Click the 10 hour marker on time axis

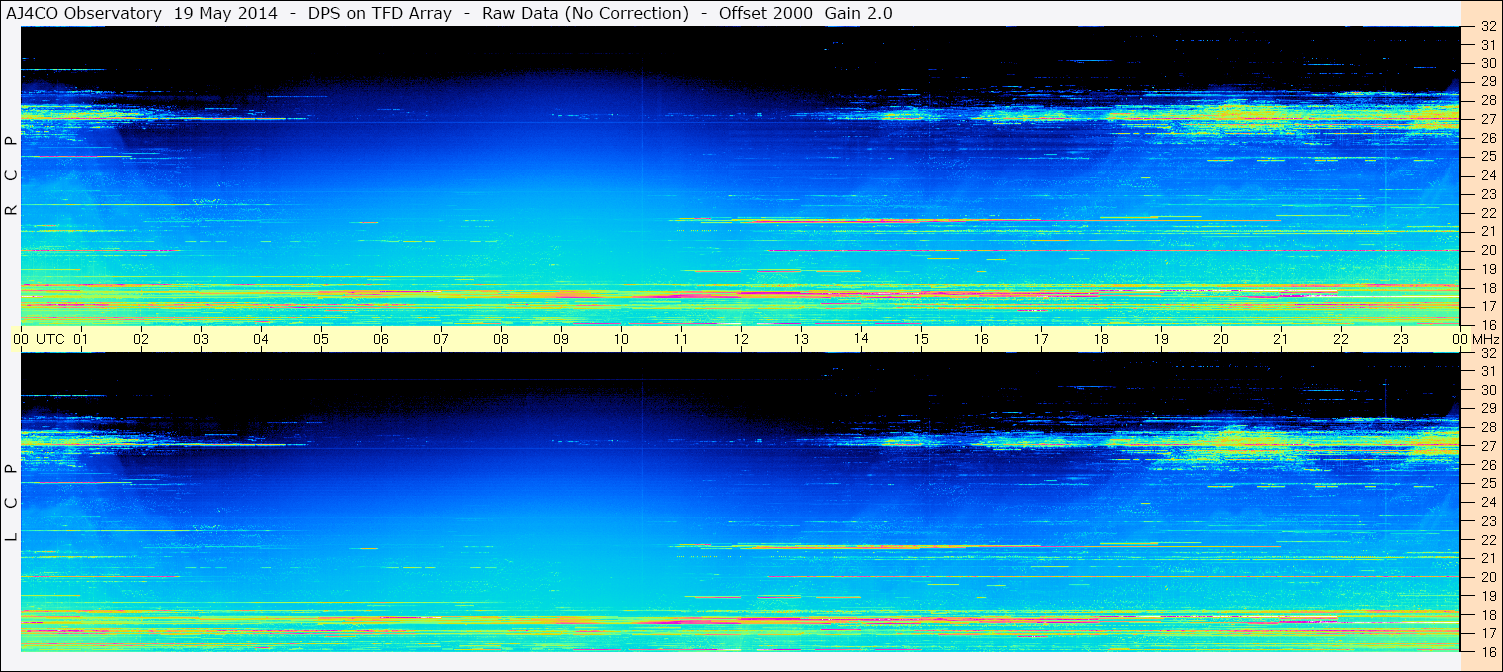point(621,339)
